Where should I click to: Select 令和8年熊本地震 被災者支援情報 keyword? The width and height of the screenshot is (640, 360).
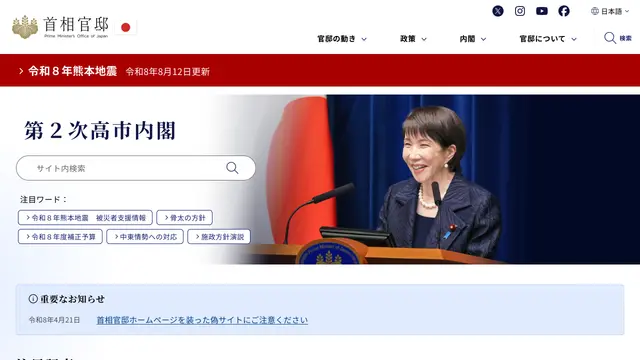[x=85, y=218]
